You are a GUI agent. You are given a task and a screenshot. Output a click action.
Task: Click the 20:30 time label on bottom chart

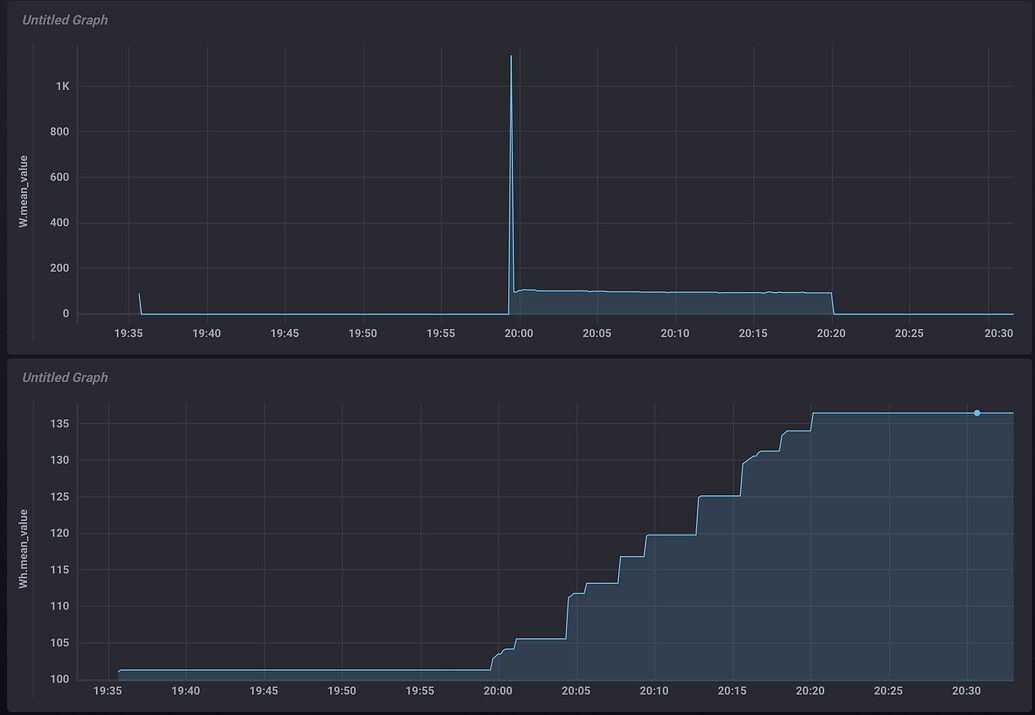965,690
